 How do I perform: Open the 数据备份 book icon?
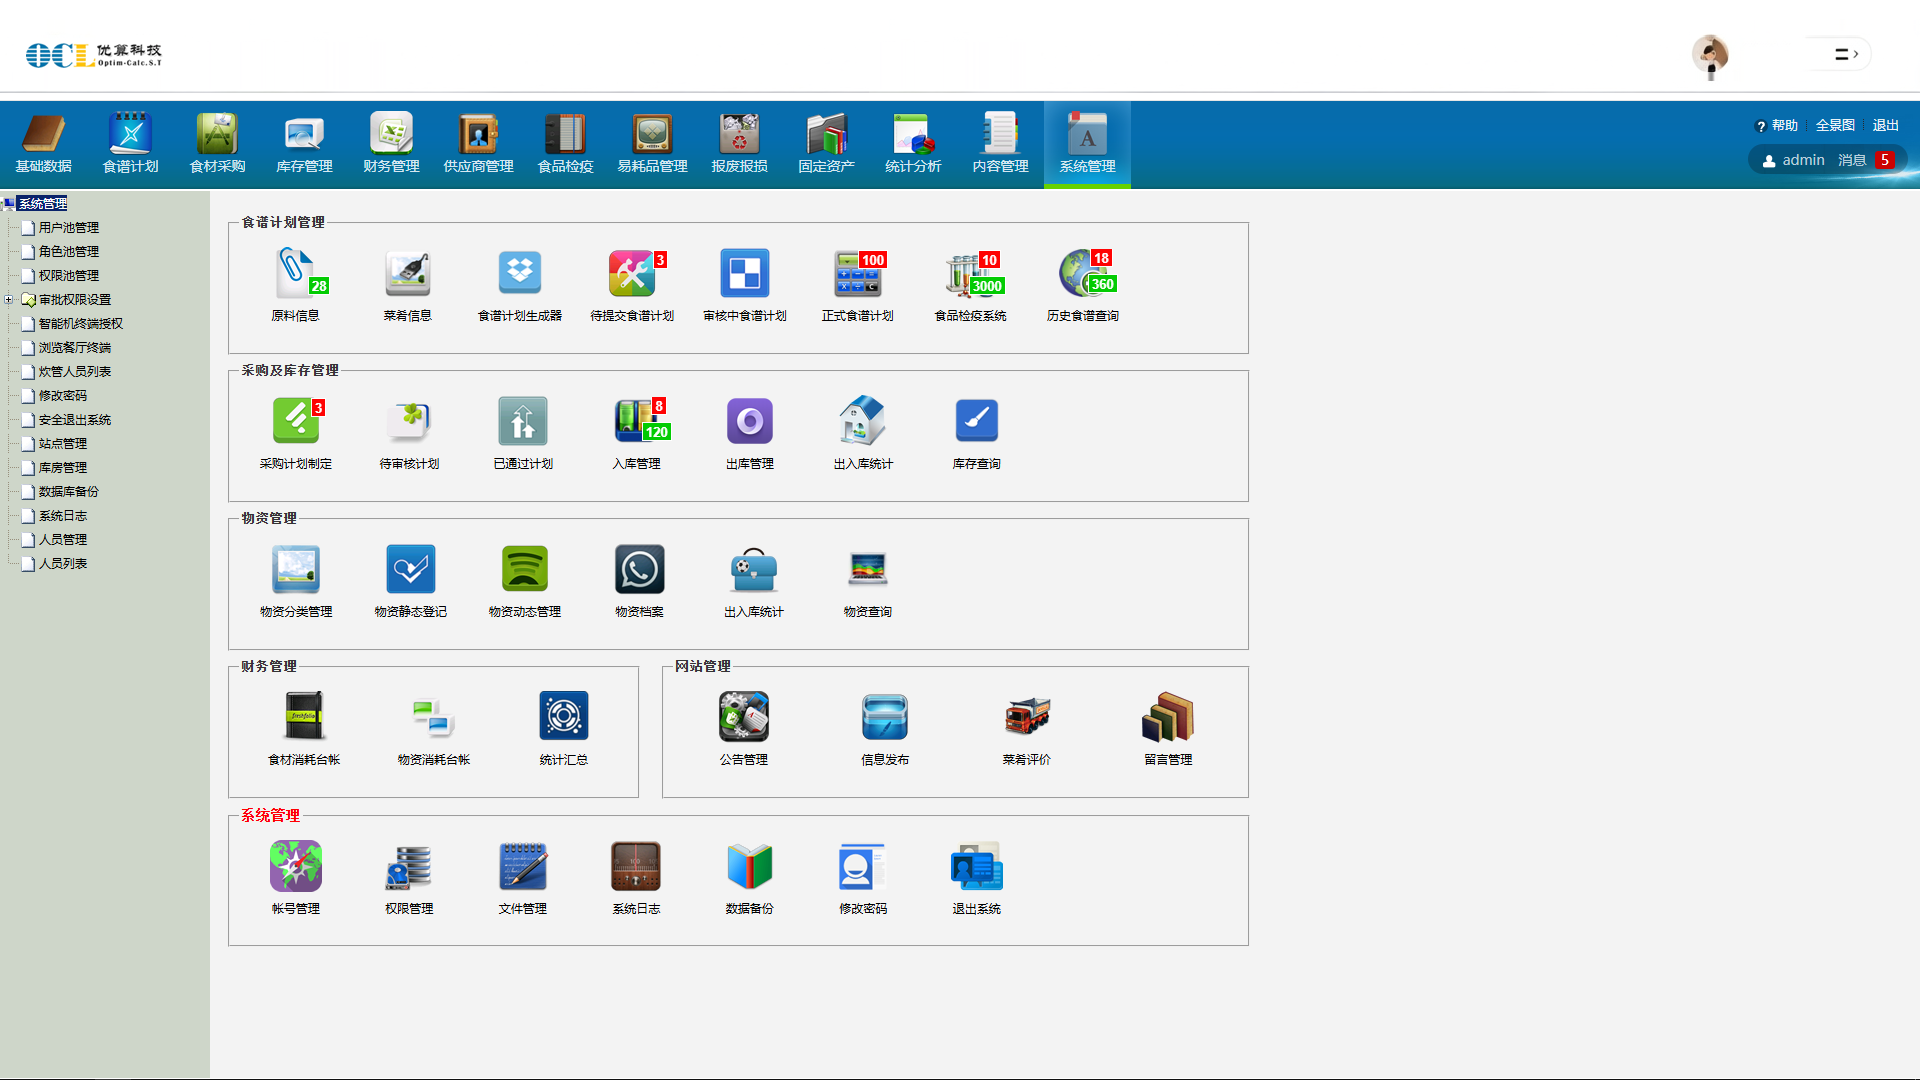click(749, 866)
